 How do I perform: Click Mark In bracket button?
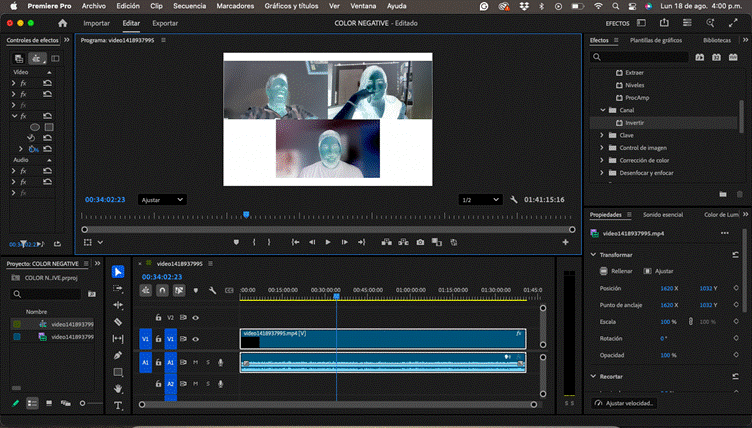(254, 242)
